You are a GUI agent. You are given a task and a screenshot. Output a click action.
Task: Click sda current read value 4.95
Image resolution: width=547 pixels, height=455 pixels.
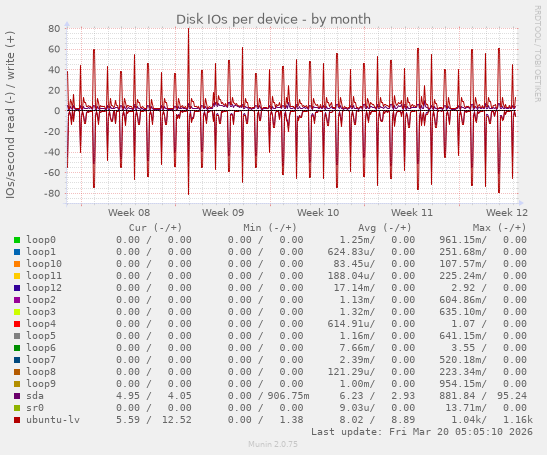pos(128,396)
